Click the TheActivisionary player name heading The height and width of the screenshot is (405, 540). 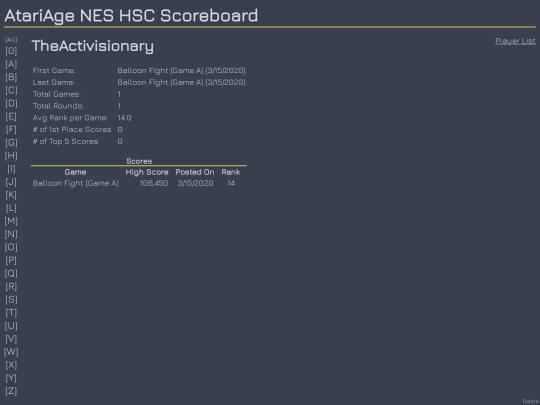[93, 46]
